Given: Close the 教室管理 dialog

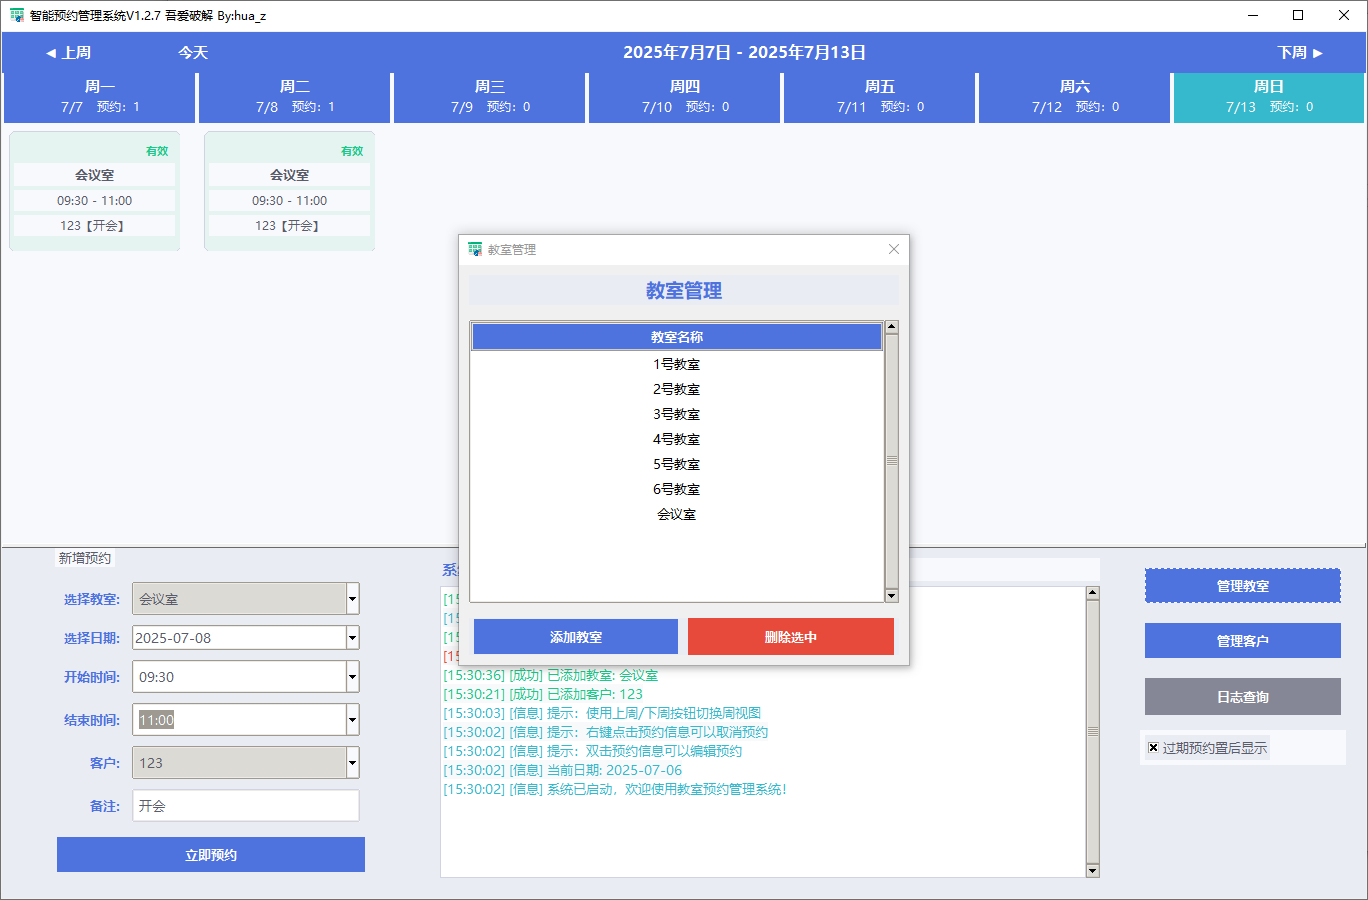Looking at the screenshot, I should [x=893, y=249].
